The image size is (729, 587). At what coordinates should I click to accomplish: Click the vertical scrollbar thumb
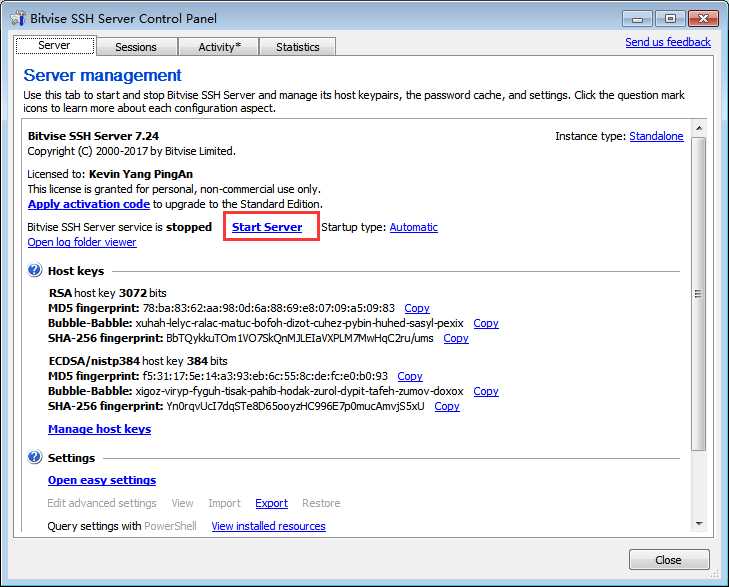pos(698,293)
